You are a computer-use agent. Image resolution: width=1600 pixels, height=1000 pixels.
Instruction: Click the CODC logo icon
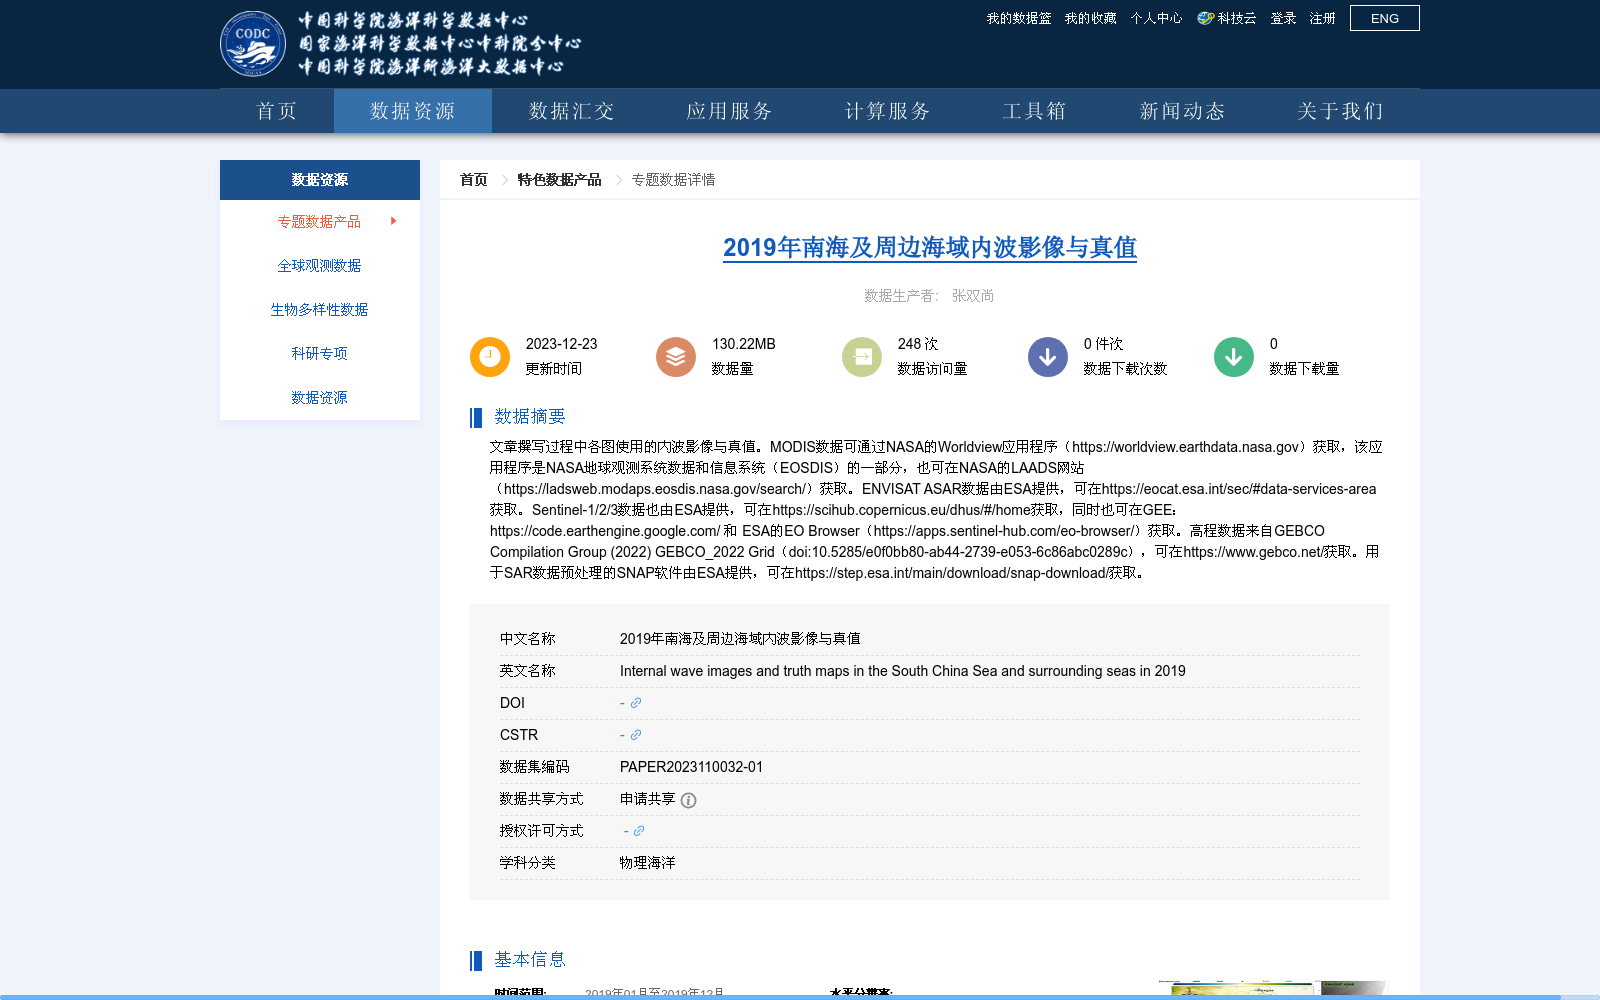coord(253,44)
